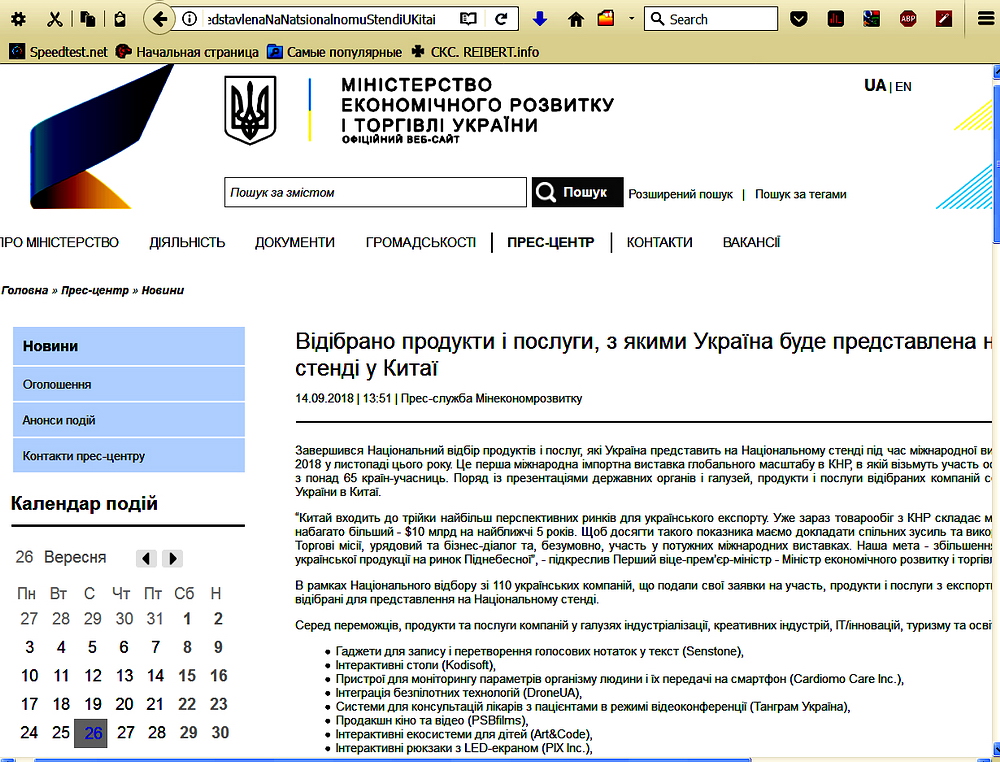Viewport: 1000px width, 762px height.
Task: Go to previous month in calendar
Action: [146, 559]
